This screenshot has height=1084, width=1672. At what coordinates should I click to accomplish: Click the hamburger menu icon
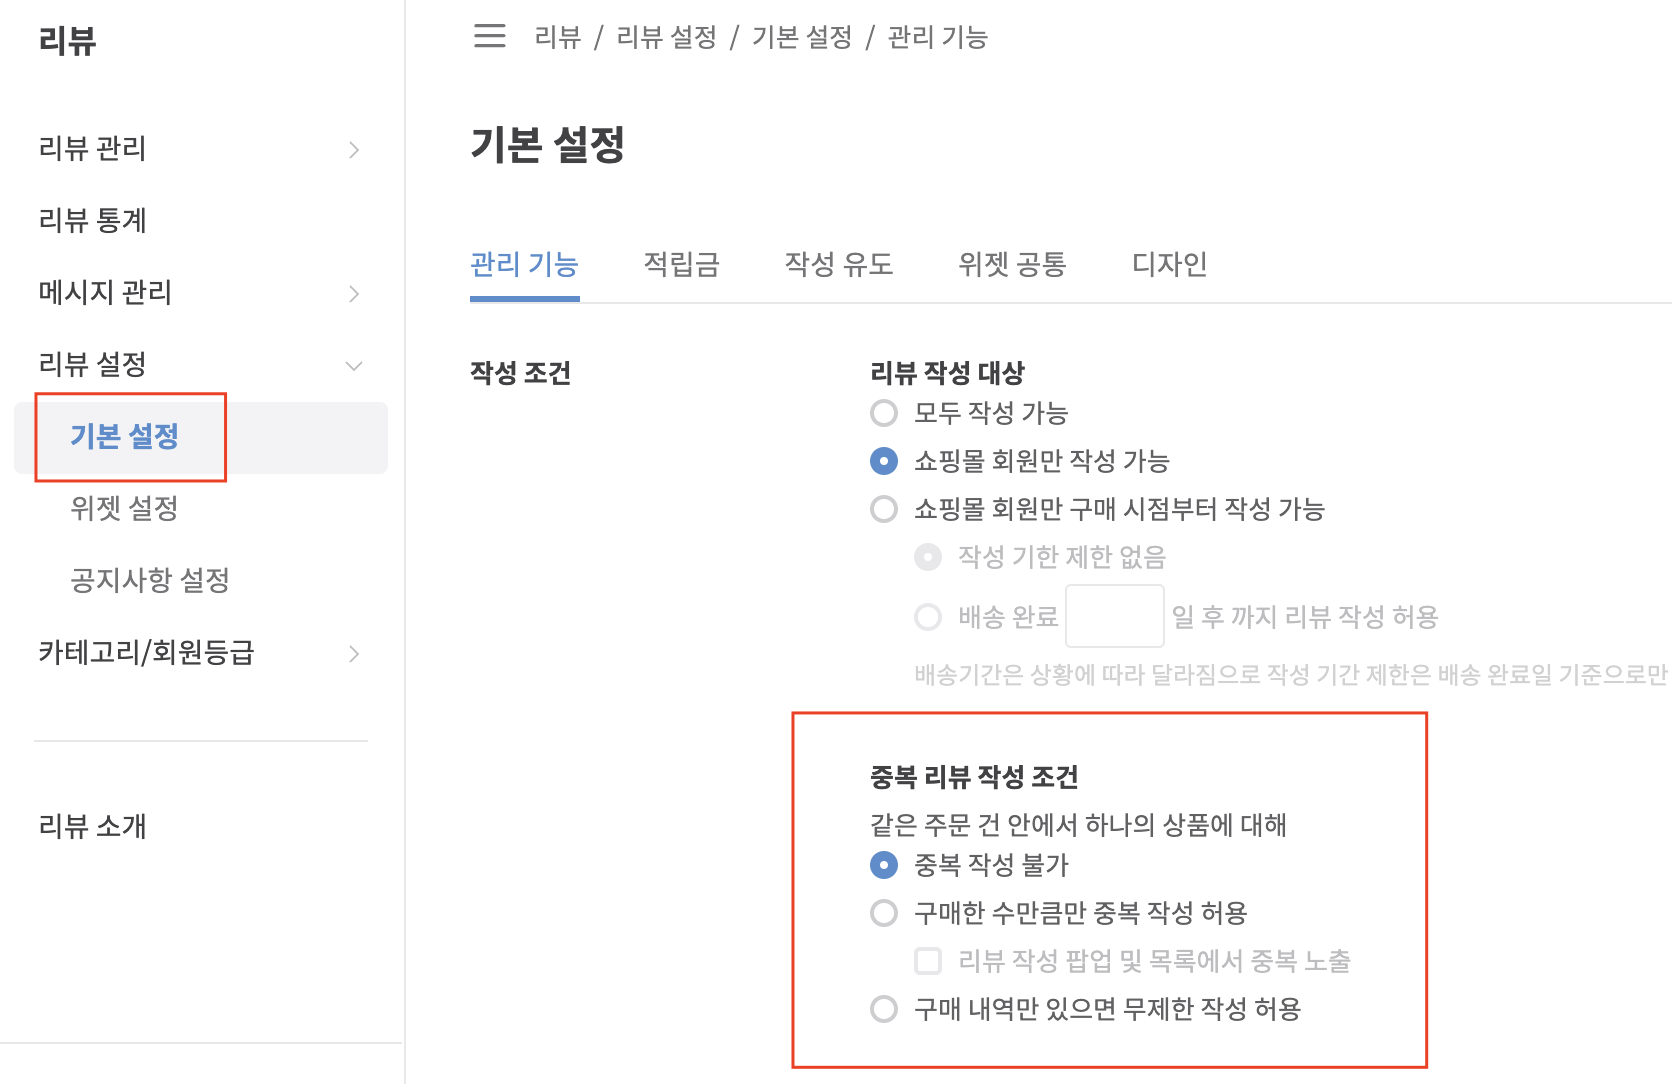pyautogui.click(x=489, y=36)
